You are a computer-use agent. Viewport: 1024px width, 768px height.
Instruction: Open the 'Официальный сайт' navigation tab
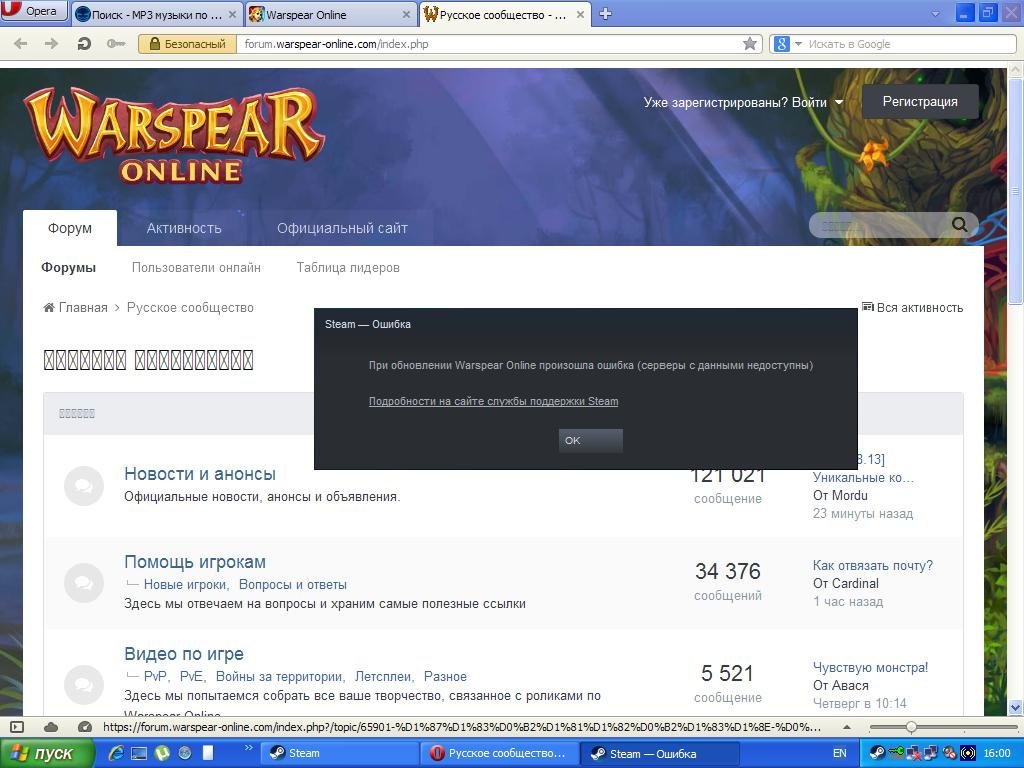(342, 228)
